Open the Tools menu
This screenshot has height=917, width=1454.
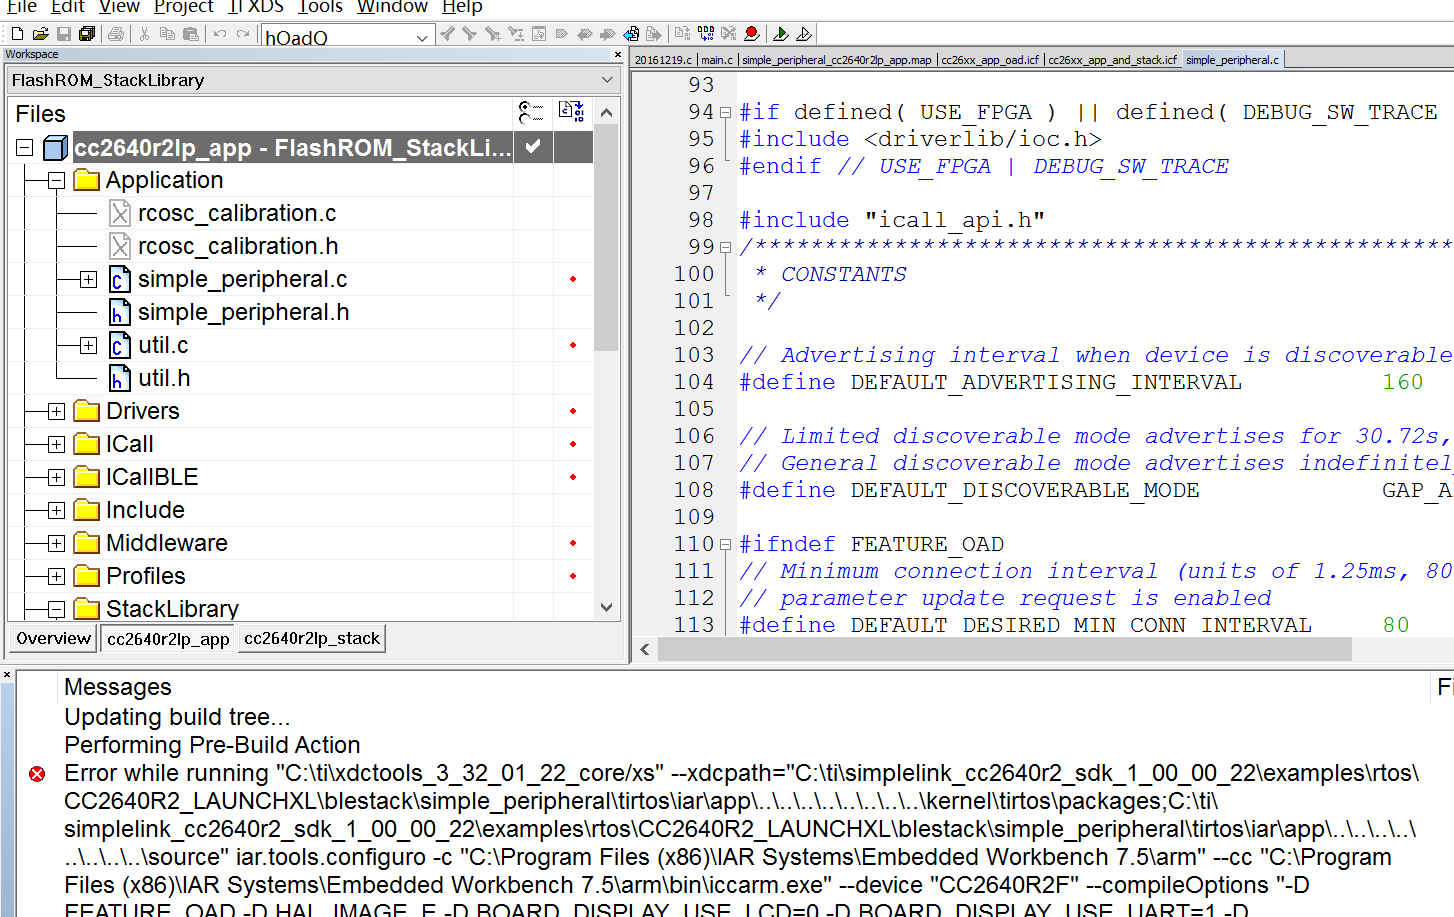320,7
